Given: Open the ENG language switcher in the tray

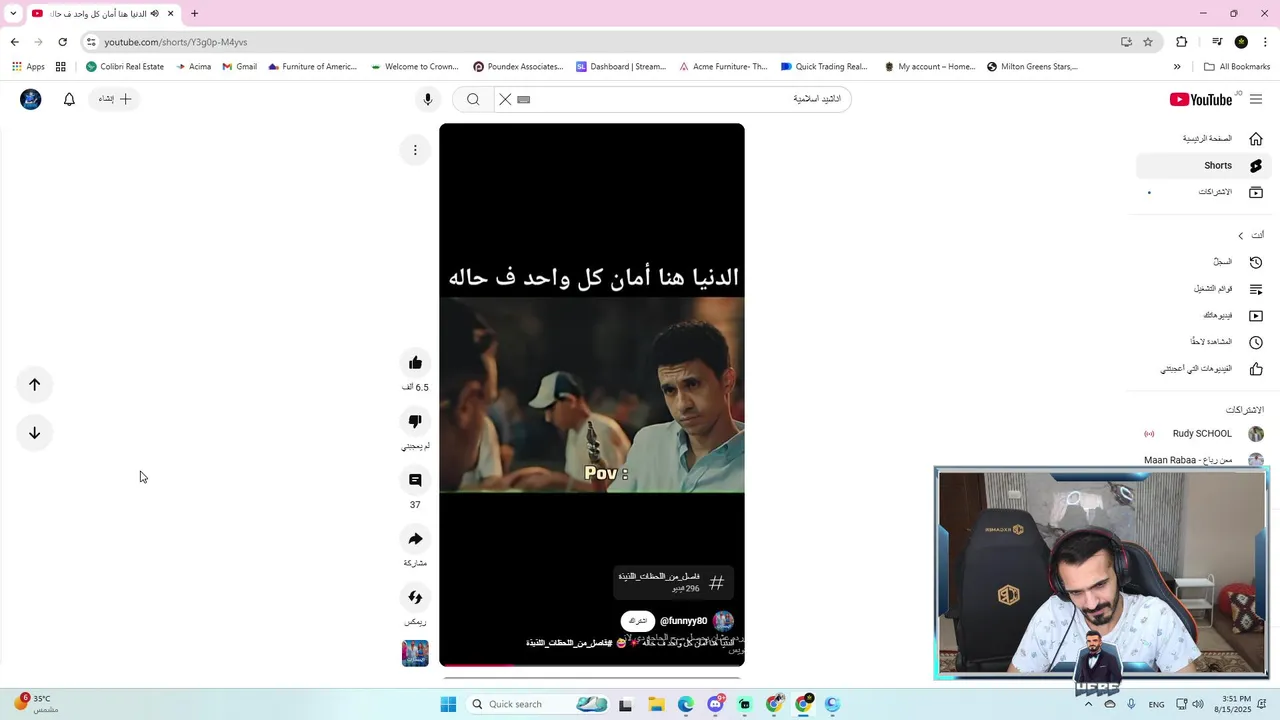Looking at the screenshot, I should (1156, 704).
